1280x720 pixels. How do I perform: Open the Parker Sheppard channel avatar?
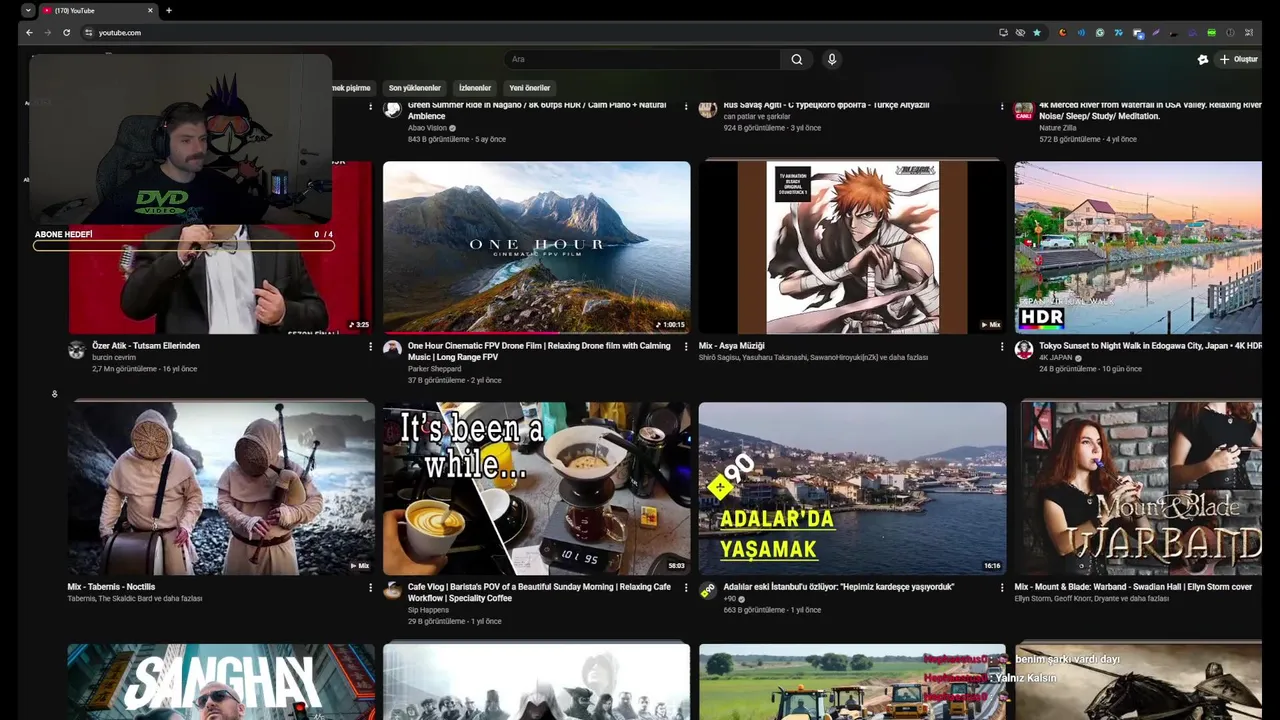coord(392,349)
